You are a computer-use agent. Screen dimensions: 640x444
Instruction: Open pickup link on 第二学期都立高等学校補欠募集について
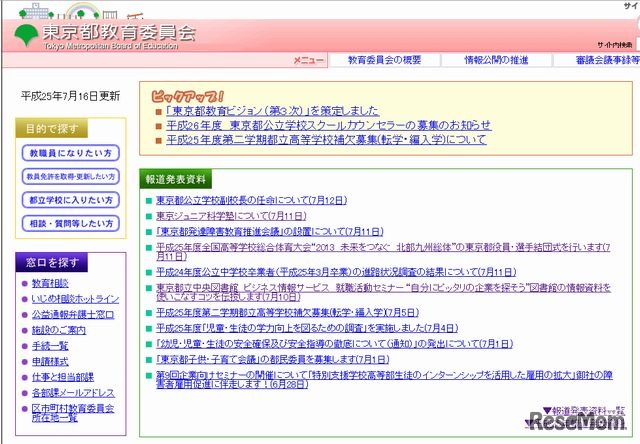[326, 140]
